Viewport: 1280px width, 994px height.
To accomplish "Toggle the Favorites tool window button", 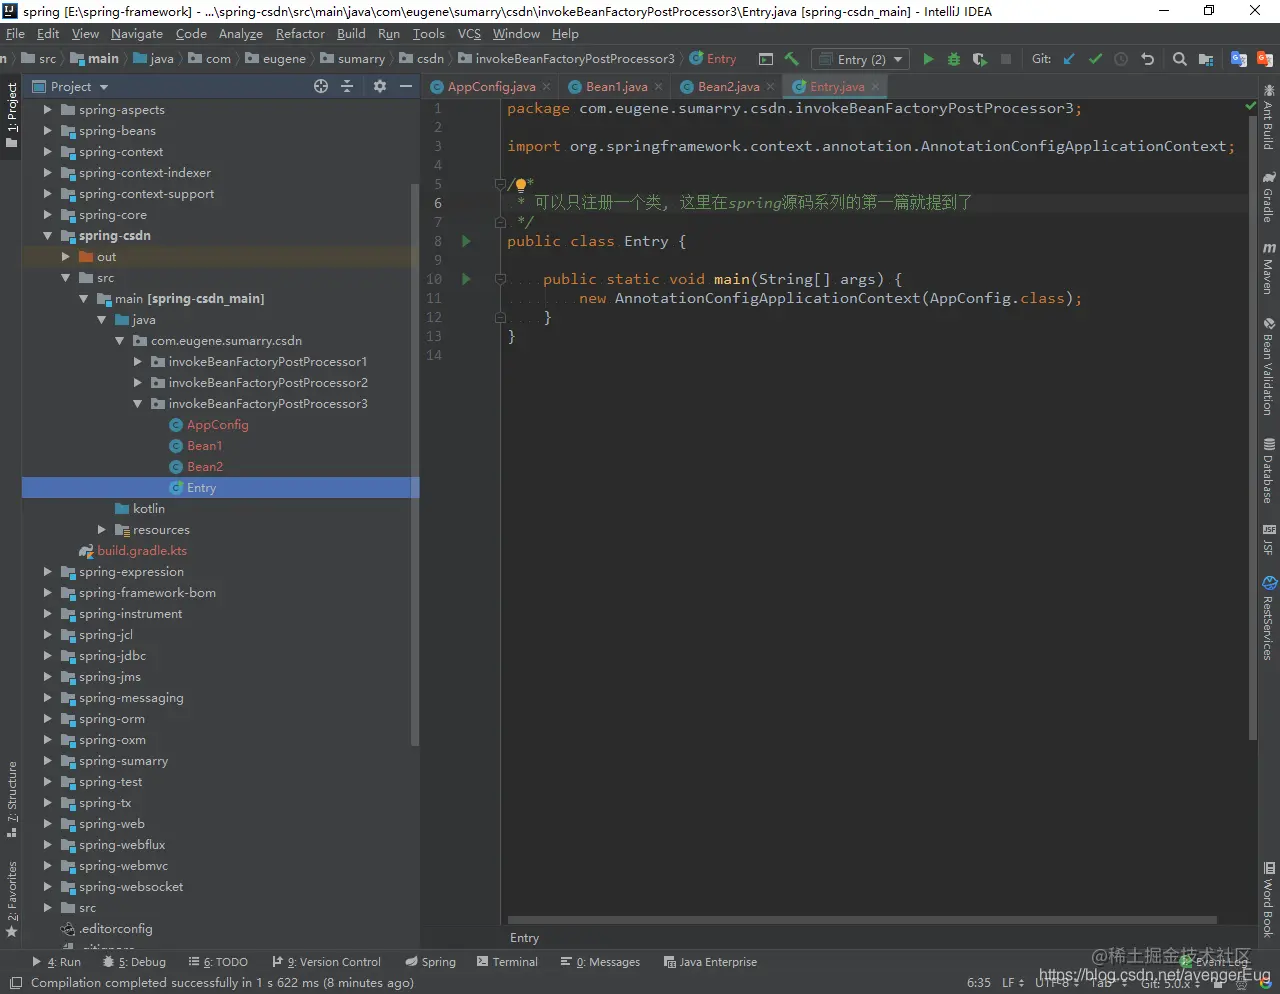I will point(11,898).
